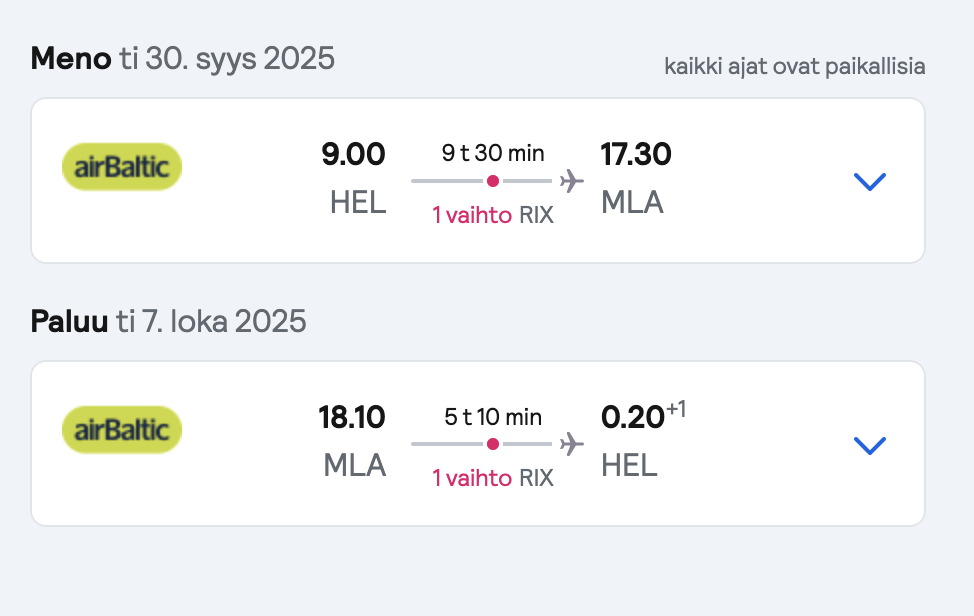Expand the outbound HEL to MLA flight details
Screen dimensions: 974x616
870,181
